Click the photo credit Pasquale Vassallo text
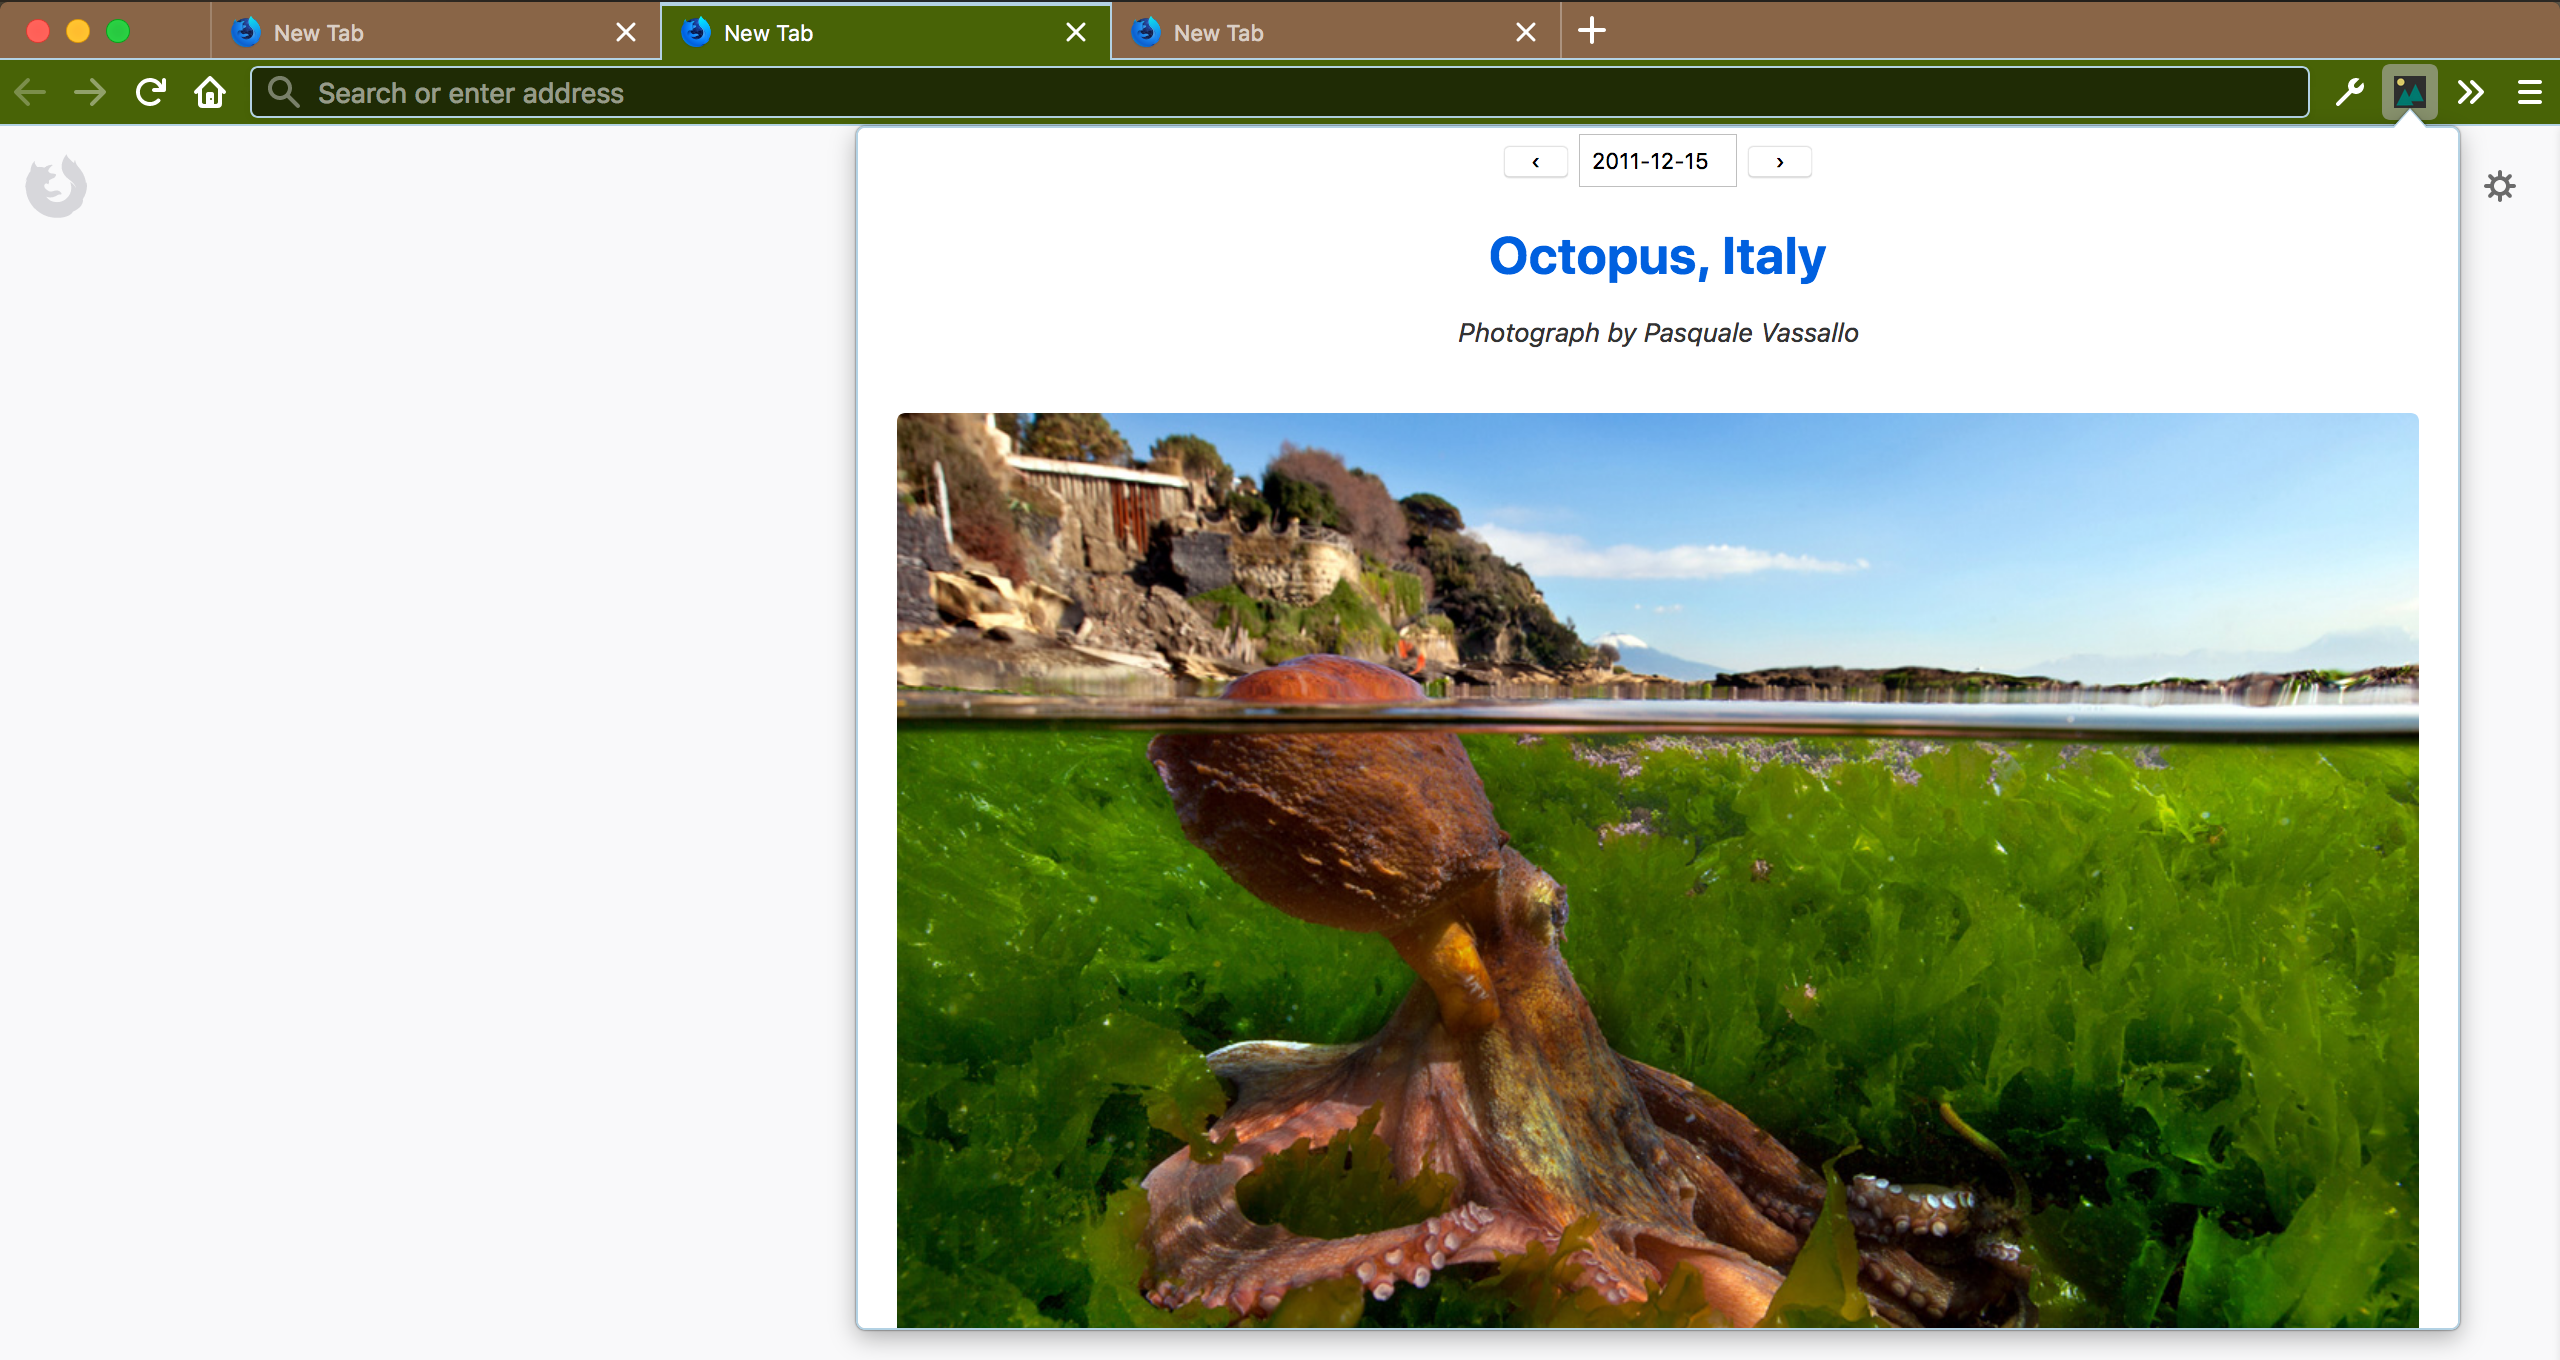2560x1360 pixels. 1658,333
